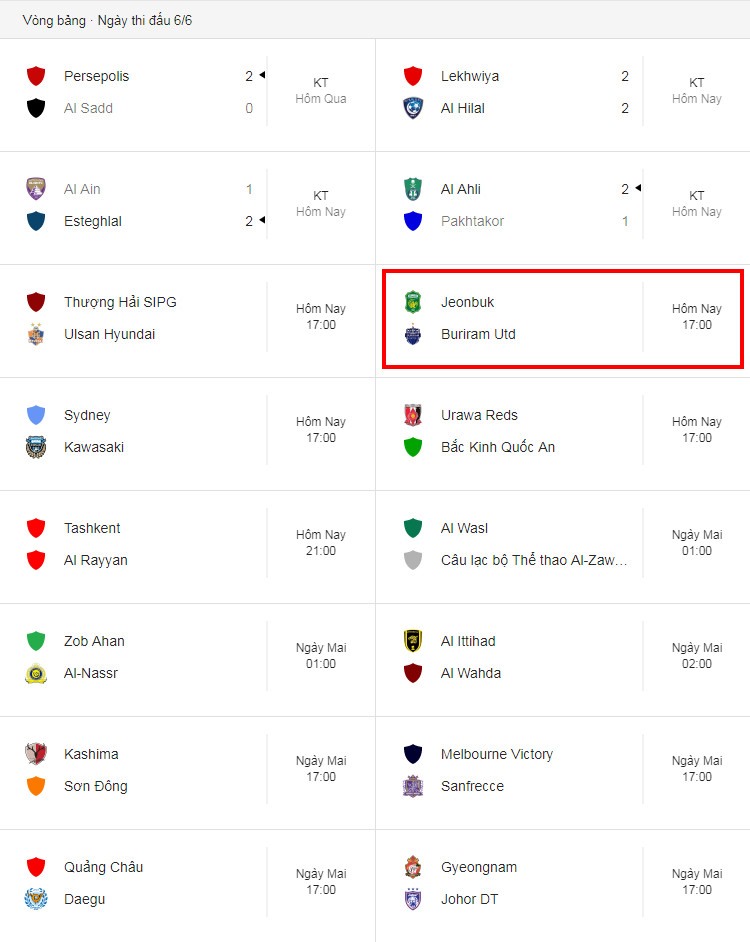750x942 pixels.
Task: Click the Al Ain purple crest icon
Action: (36, 189)
